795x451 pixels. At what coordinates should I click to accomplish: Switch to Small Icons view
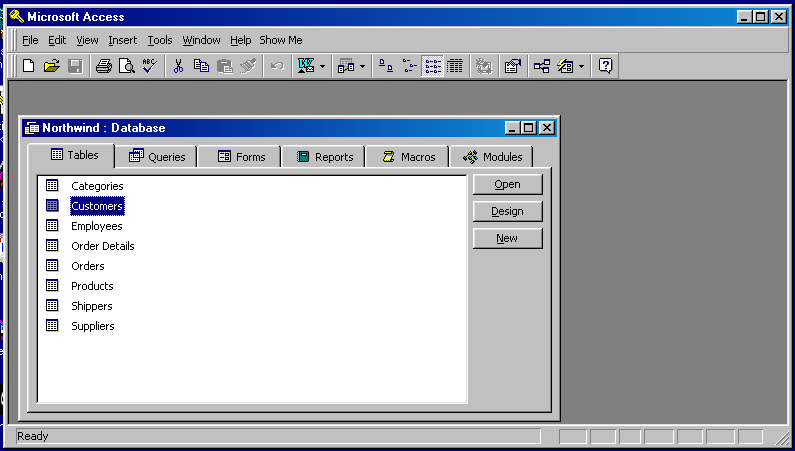pyautogui.click(x=409, y=66)
